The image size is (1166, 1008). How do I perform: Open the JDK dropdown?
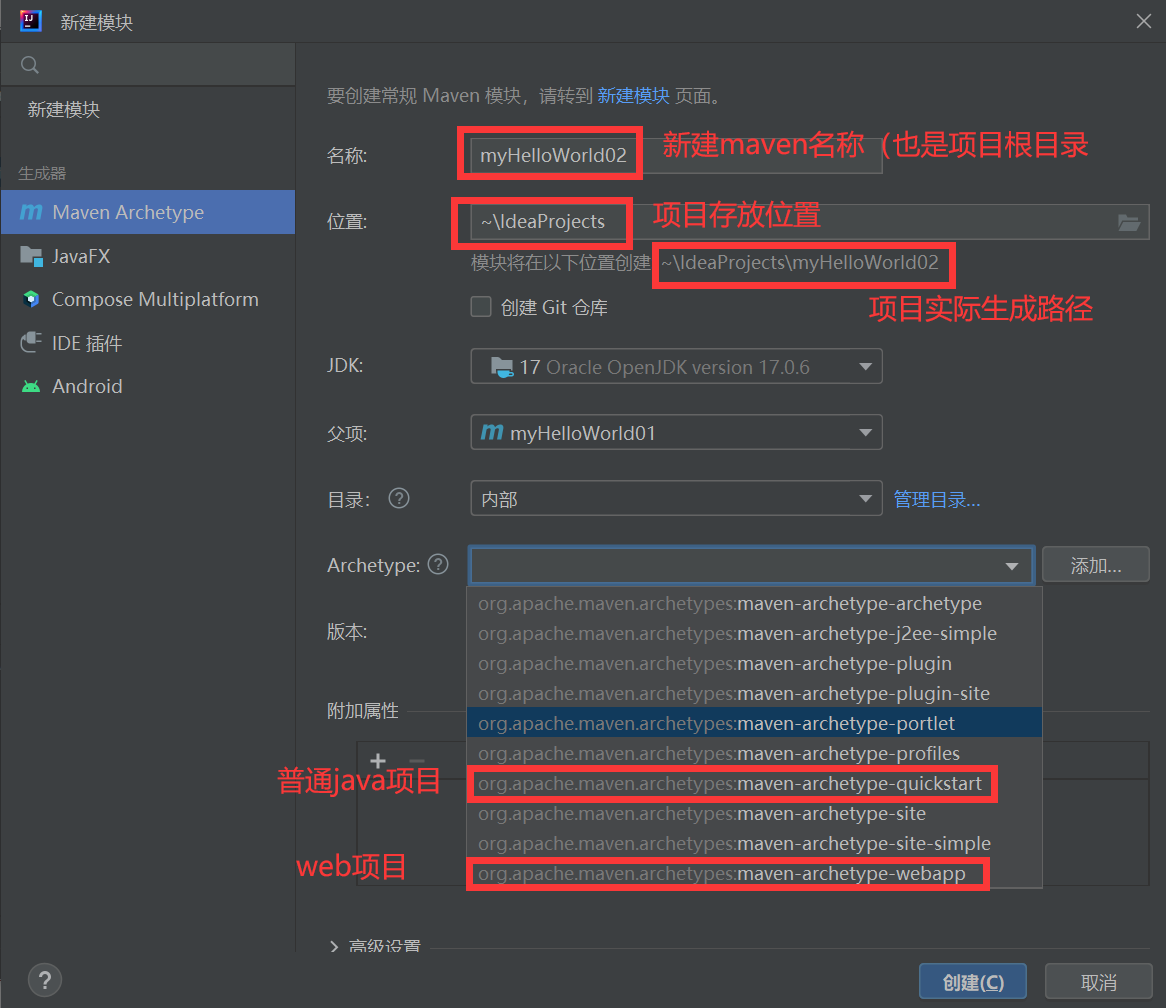[676, 366]
